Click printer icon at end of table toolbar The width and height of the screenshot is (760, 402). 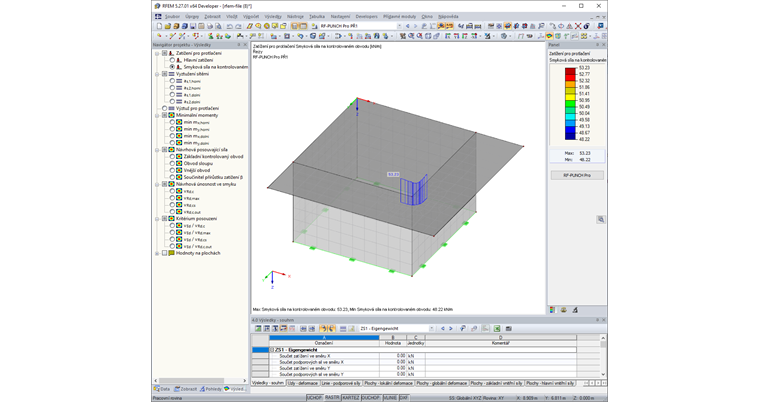[x=508, y=328]
